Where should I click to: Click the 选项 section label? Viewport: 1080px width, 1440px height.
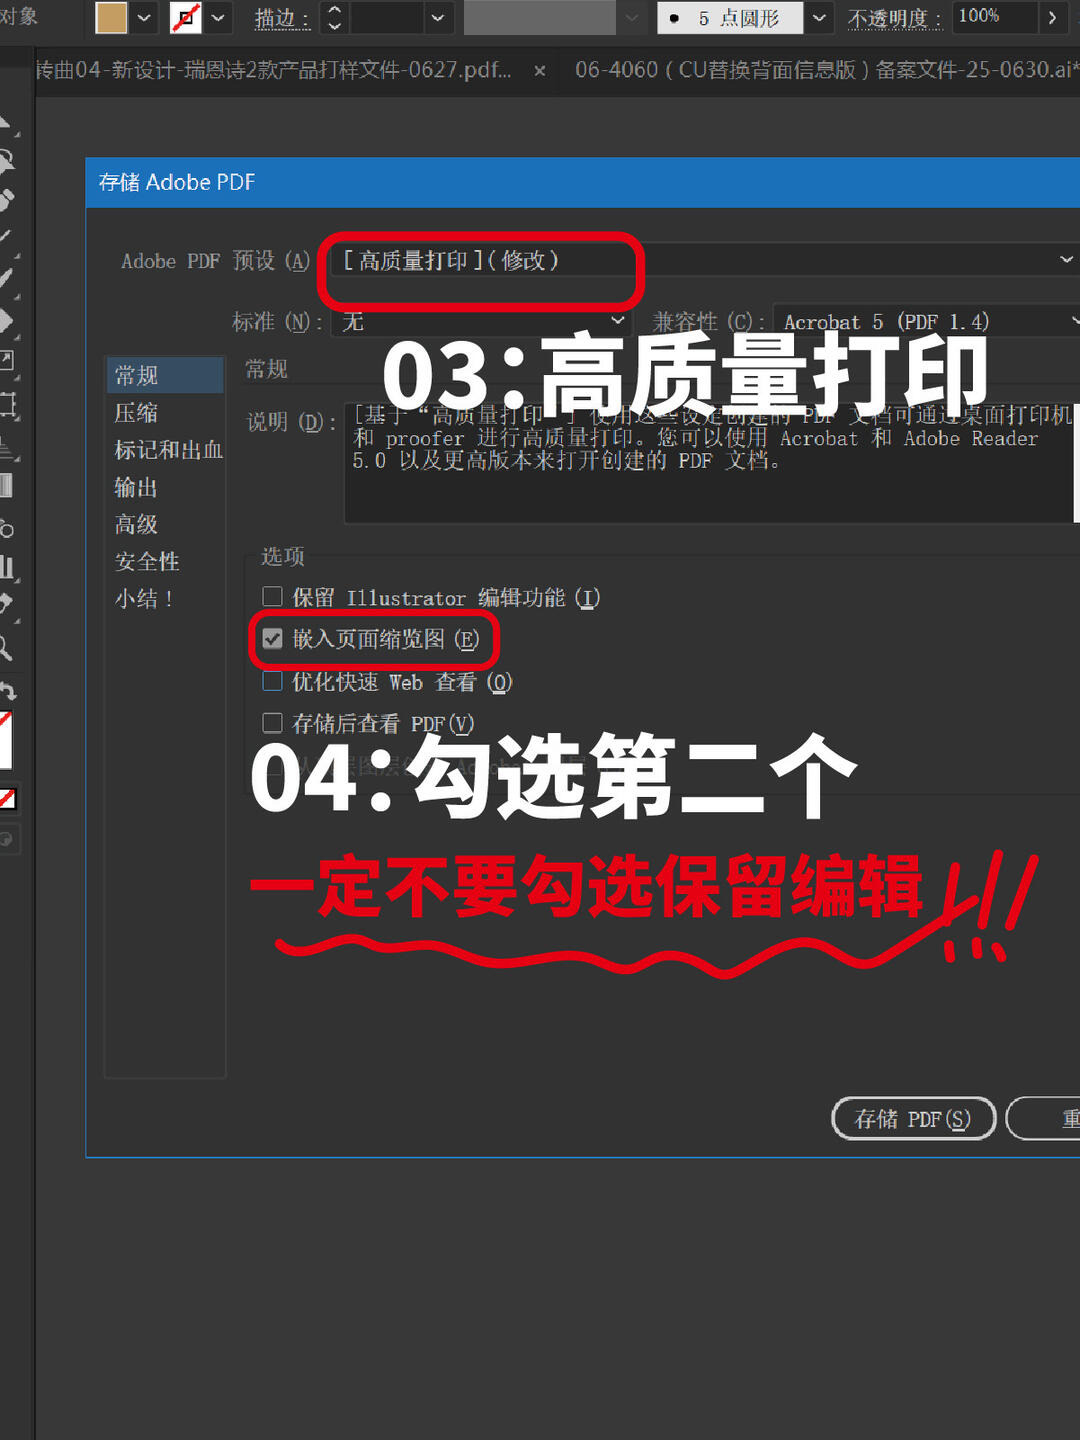coord(283,556)
